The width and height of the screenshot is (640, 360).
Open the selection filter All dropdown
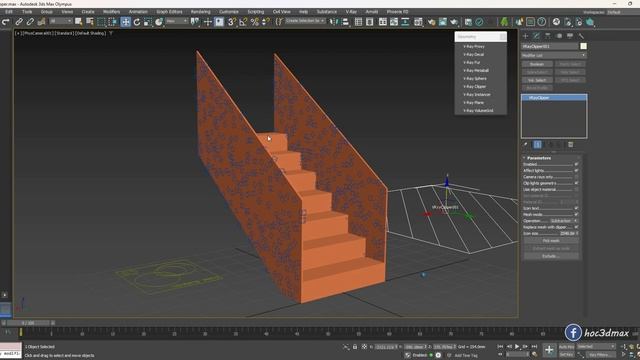pyautogui.click(x=60, y=21)
